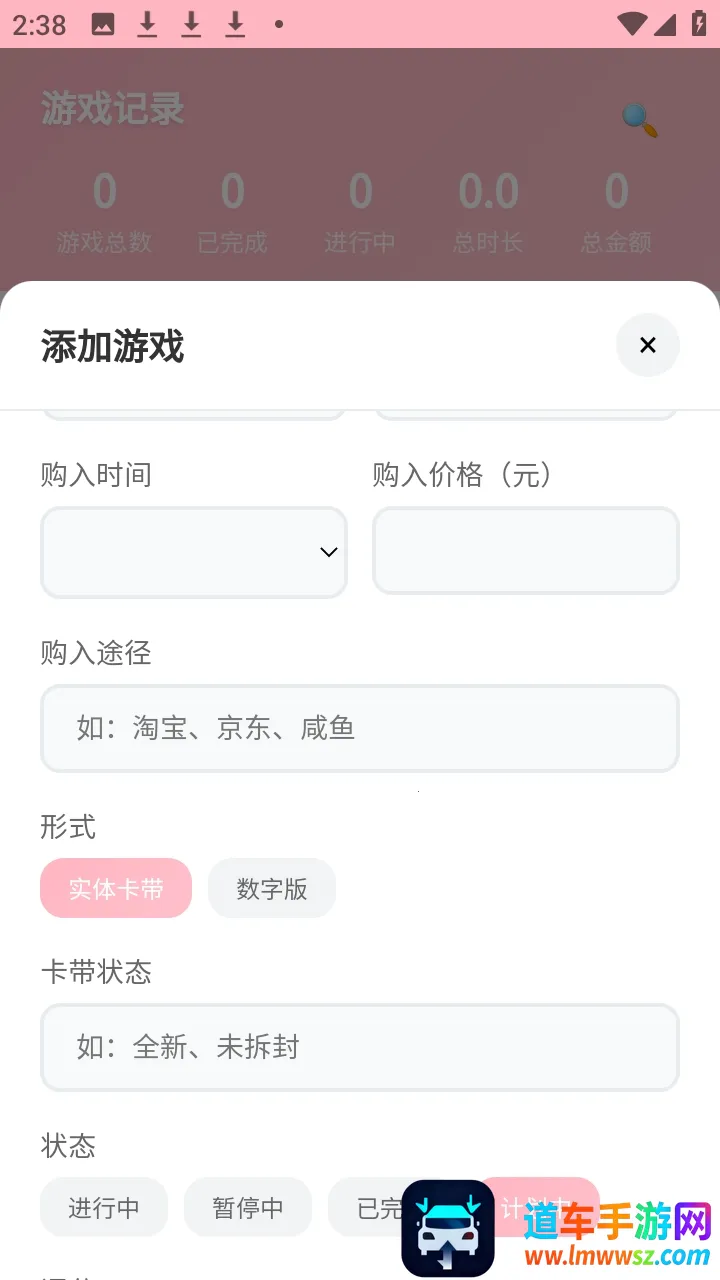Set status to 暂停中
This screenshot has width=720, height=1280.
tap(248, 1207)
